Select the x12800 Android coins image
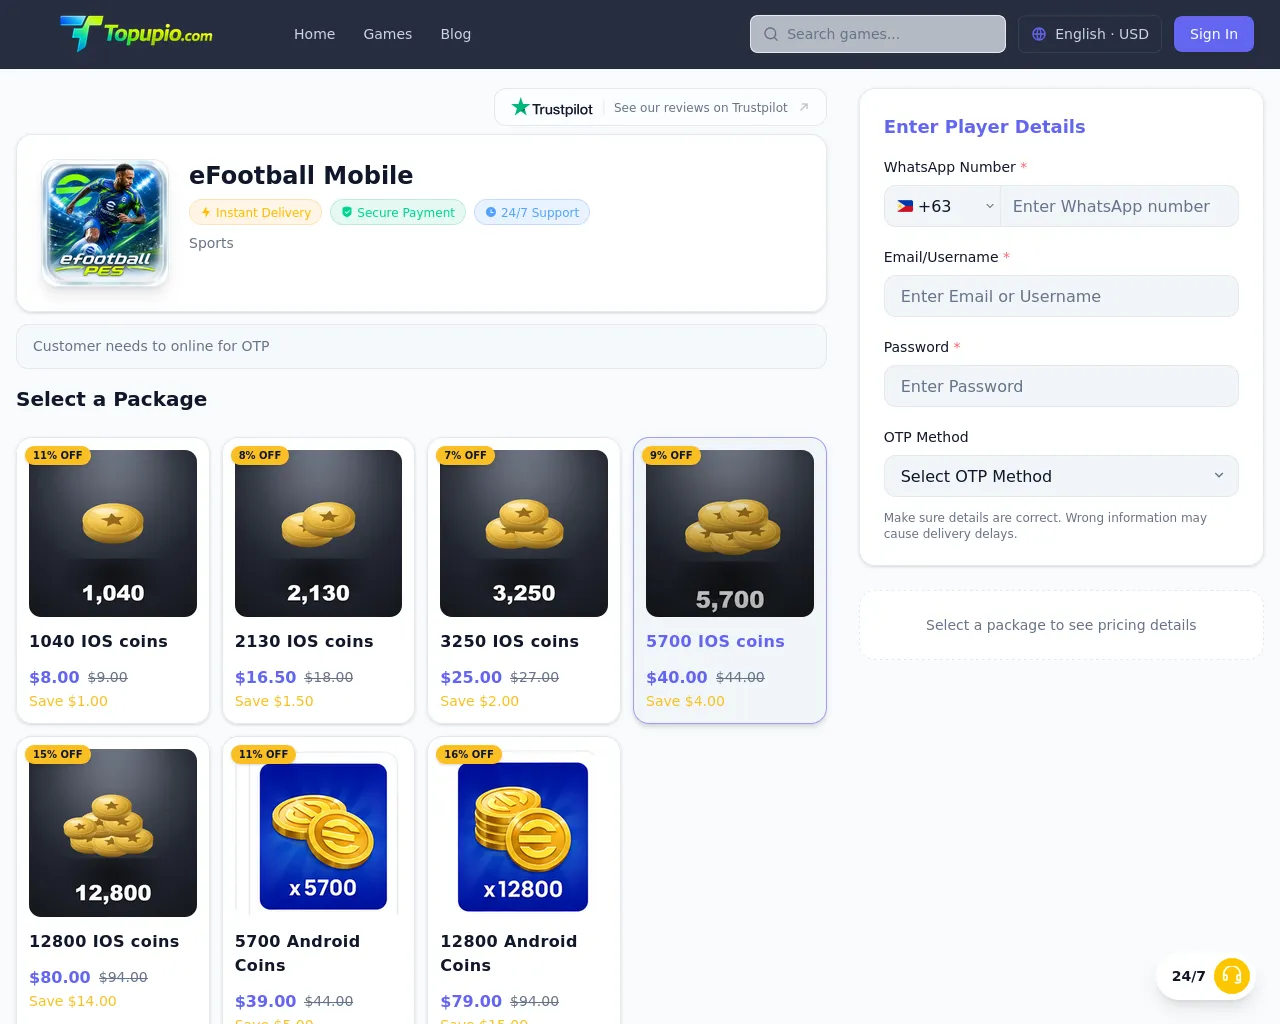The width and height of the screenshot is (1280, 1024). (524, 833)
